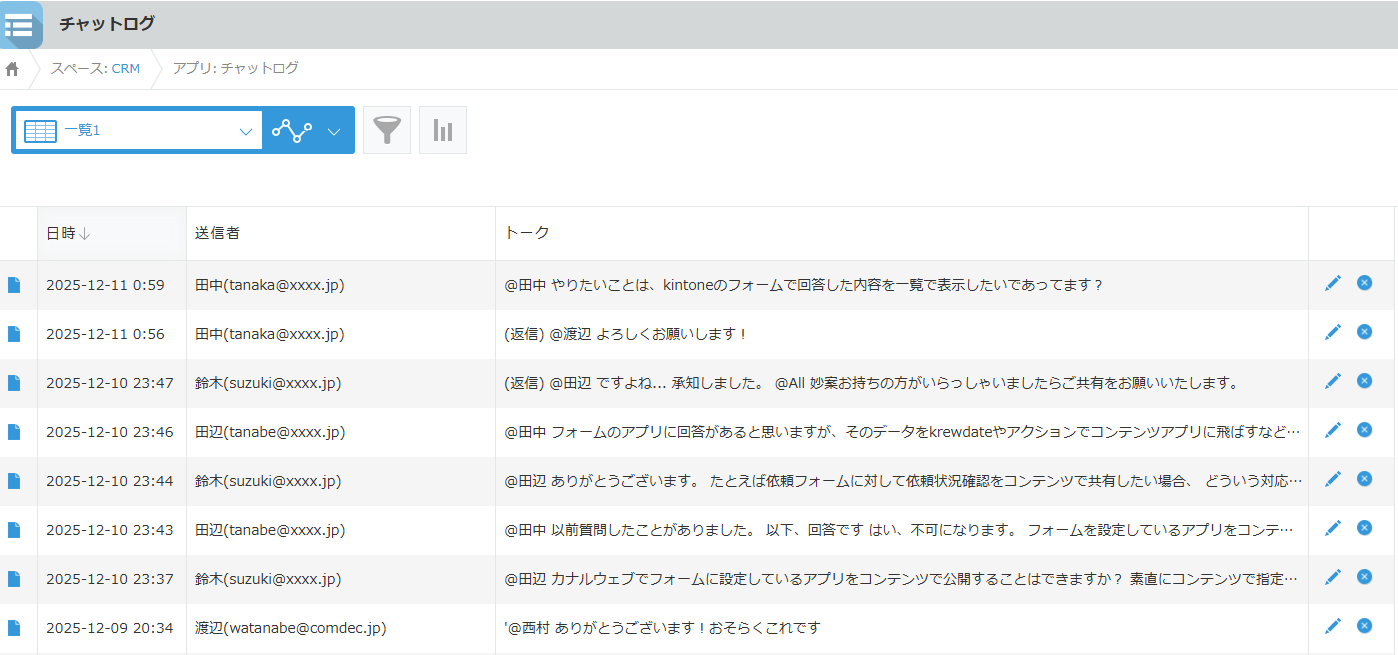Image resolution: width=1398 pixels, height=655 pixels.
Task: Expand the chart options chevron next to graph icon
Action: pos(335,130)
